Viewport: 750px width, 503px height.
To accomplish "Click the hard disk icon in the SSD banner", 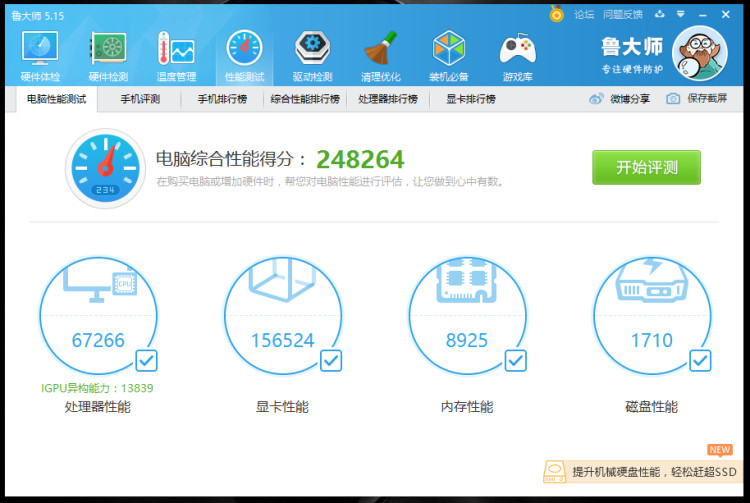I will 554,472.
